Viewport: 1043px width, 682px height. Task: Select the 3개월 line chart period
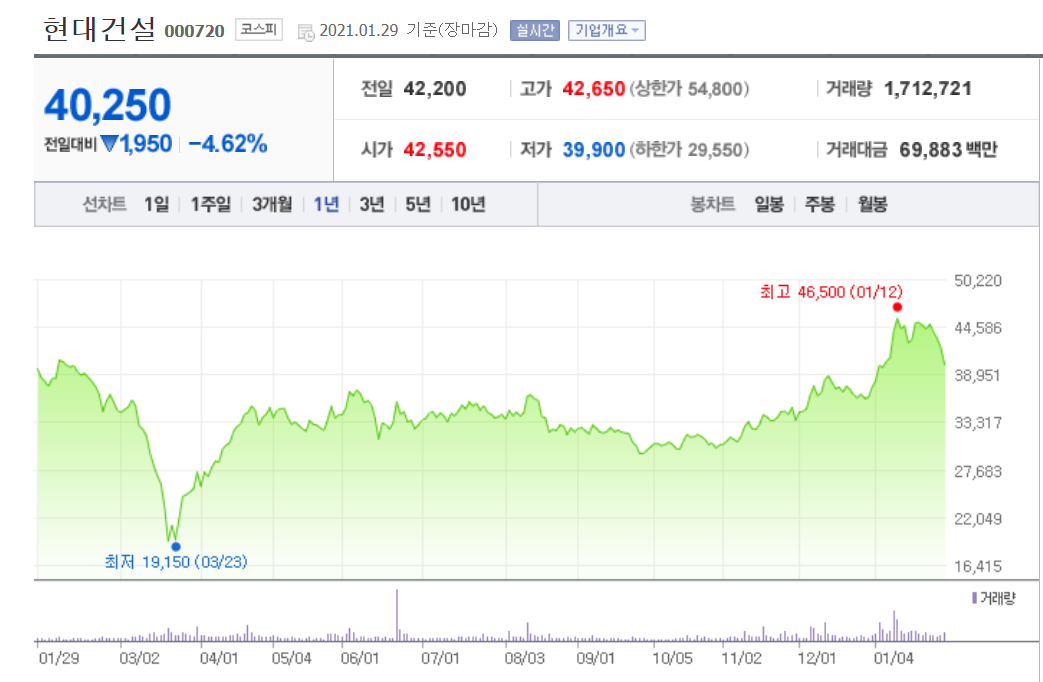pos(271,204)
